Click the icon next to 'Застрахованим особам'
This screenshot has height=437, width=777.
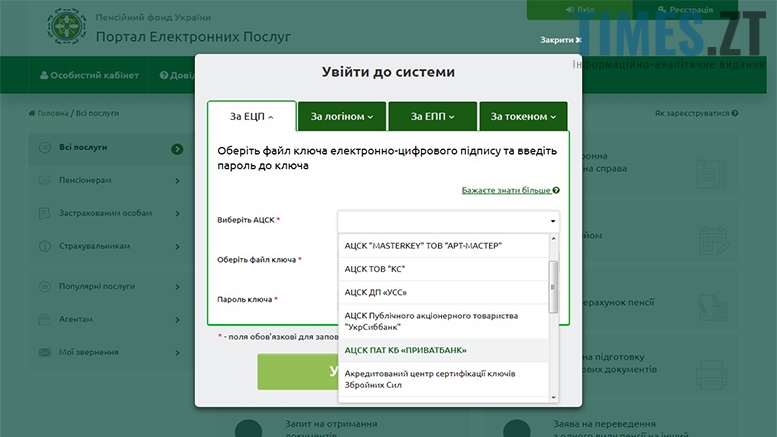click(x=45, y=213)
